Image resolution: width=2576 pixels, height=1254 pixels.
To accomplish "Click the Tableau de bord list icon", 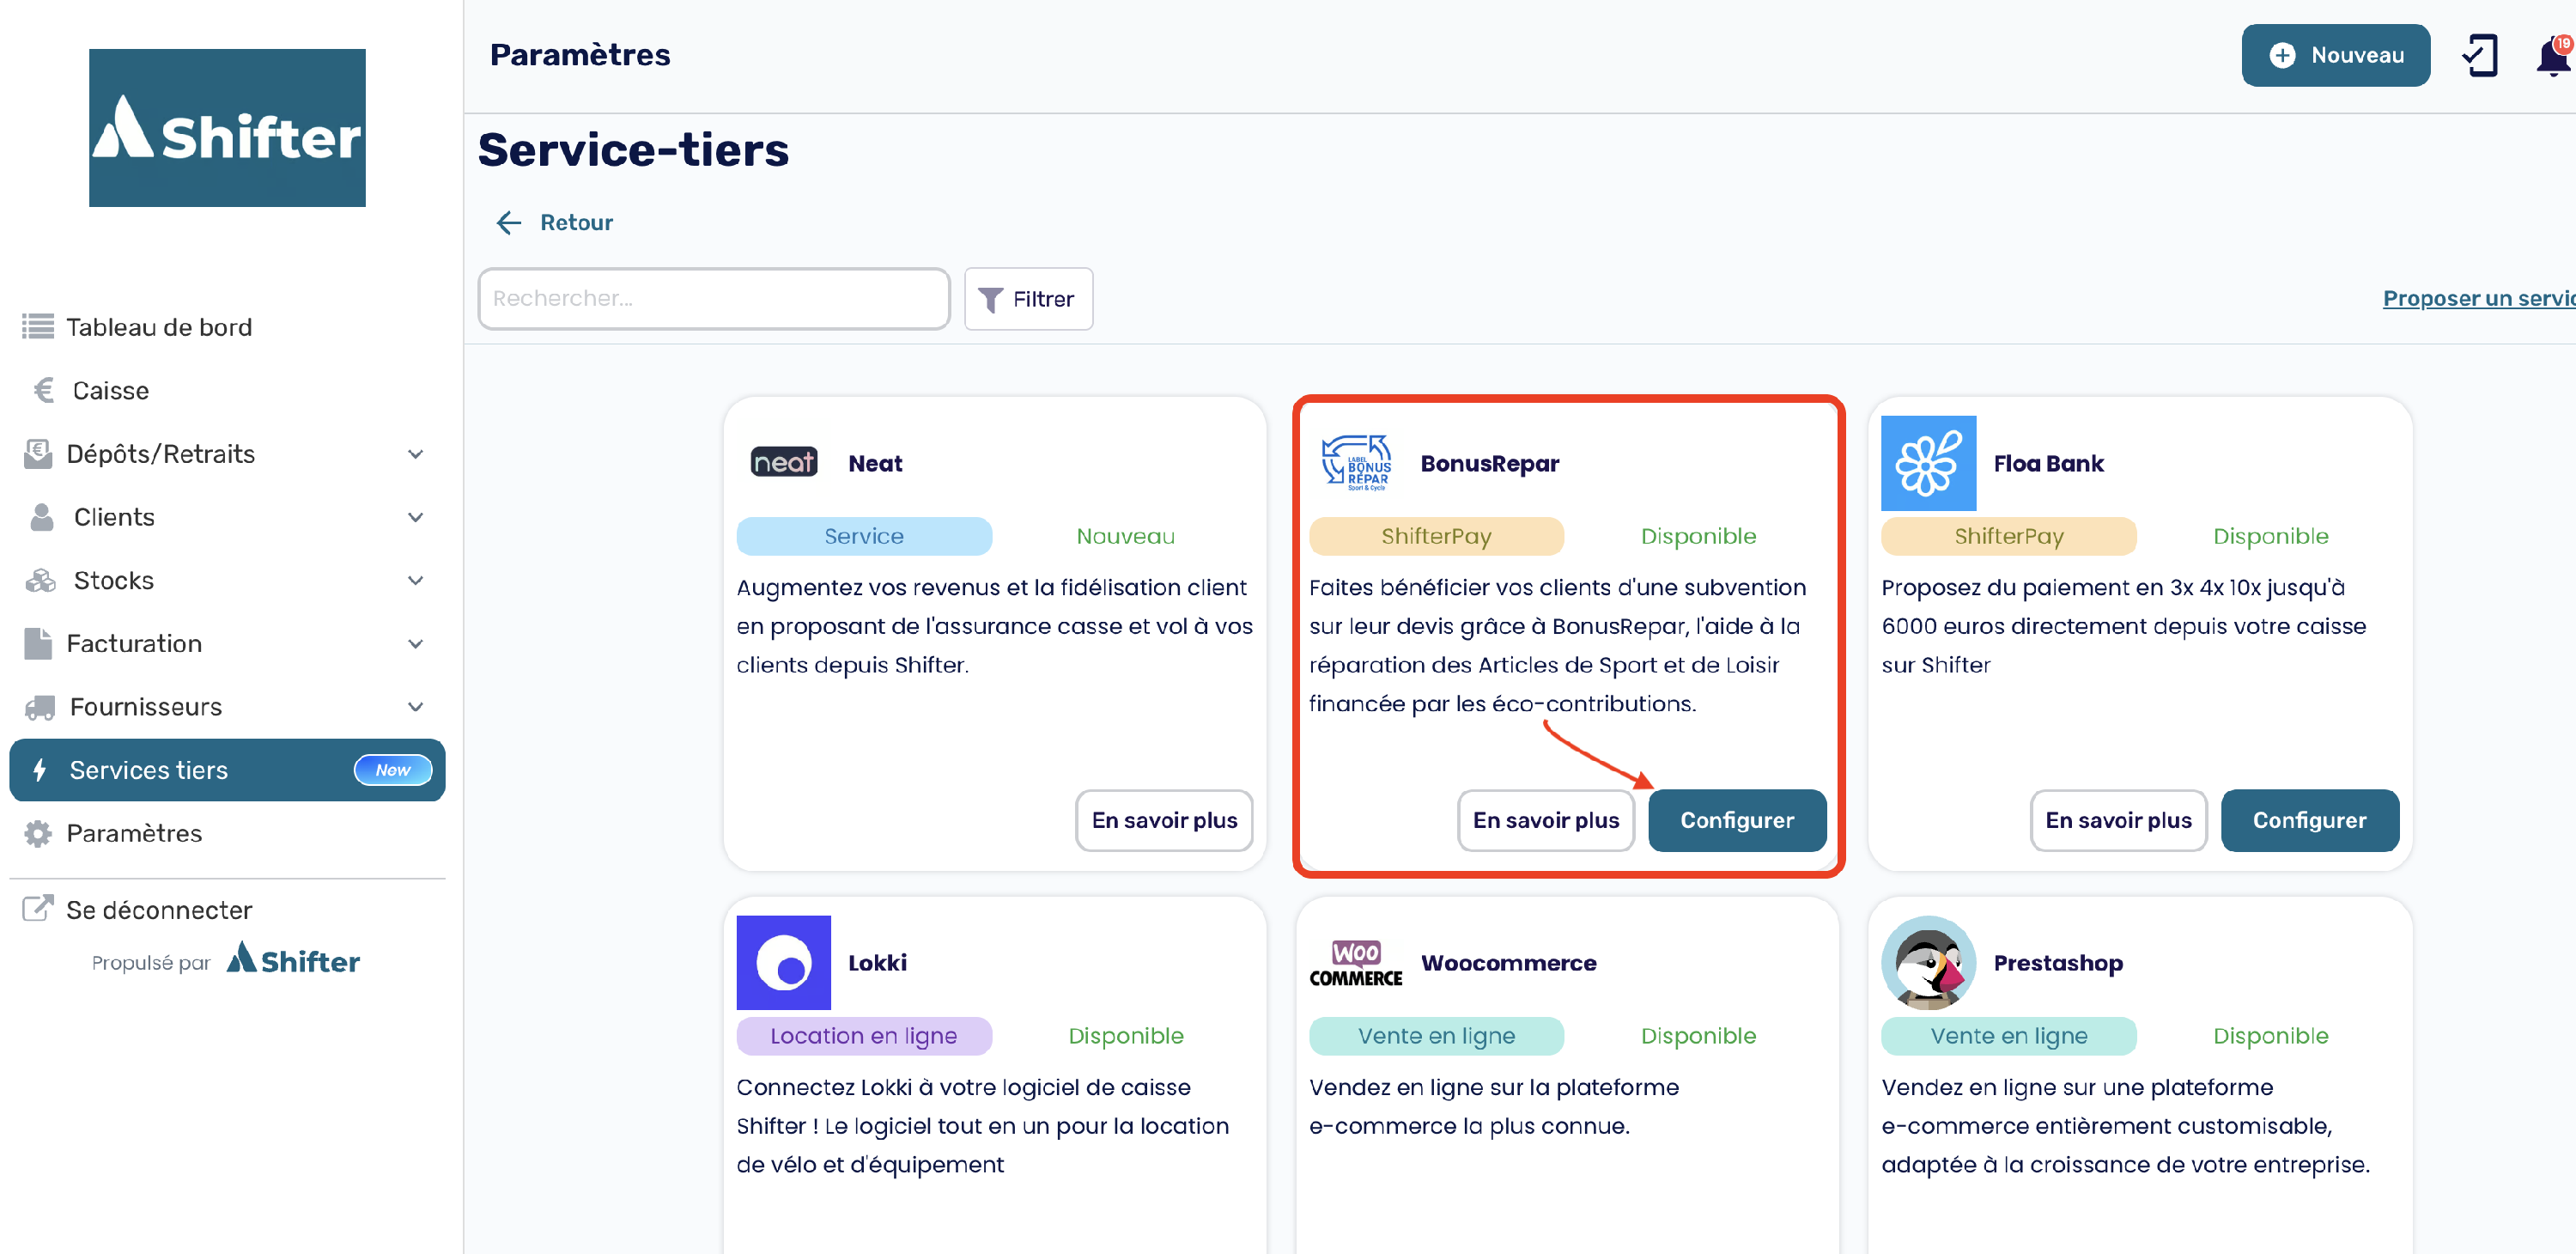I will (x=38, y=327).
